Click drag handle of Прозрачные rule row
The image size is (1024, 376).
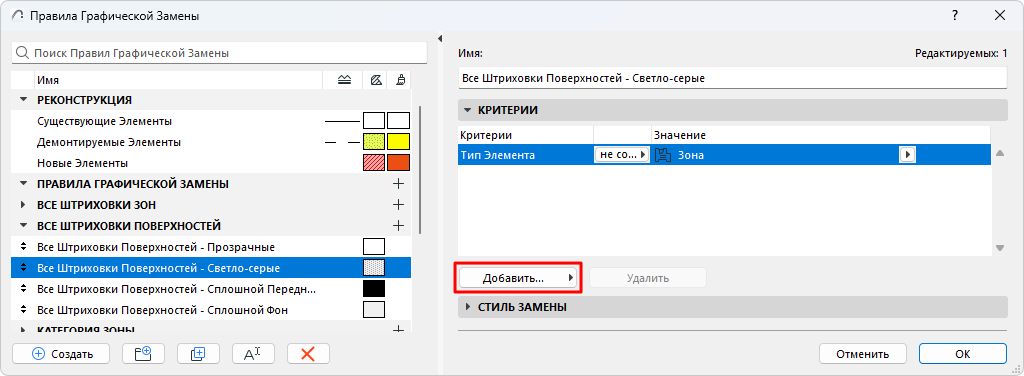coord(24,247)
